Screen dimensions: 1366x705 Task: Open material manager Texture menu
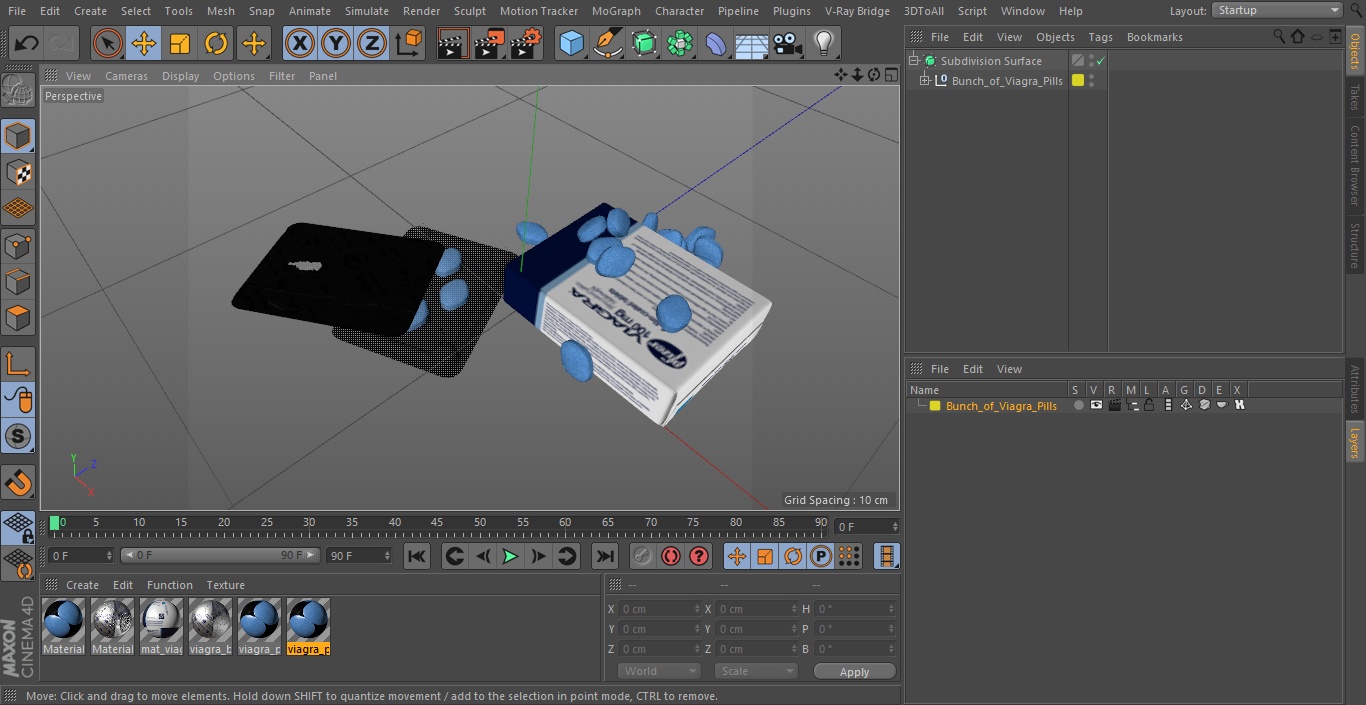click(225, 585)
